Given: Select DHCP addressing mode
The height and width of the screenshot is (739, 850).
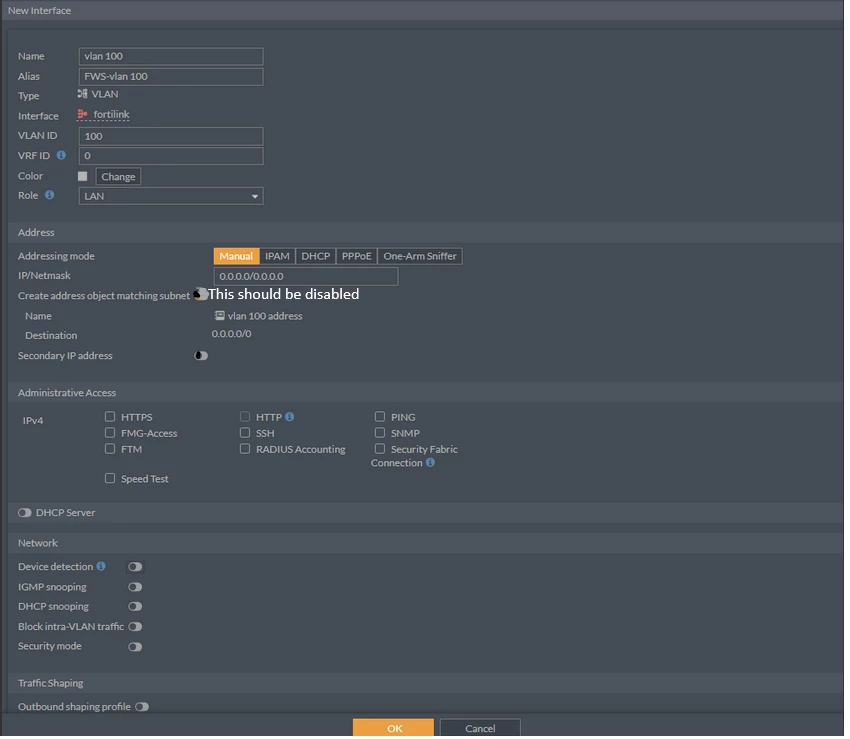Looking at the screenshot, I should tap(315, 256).
